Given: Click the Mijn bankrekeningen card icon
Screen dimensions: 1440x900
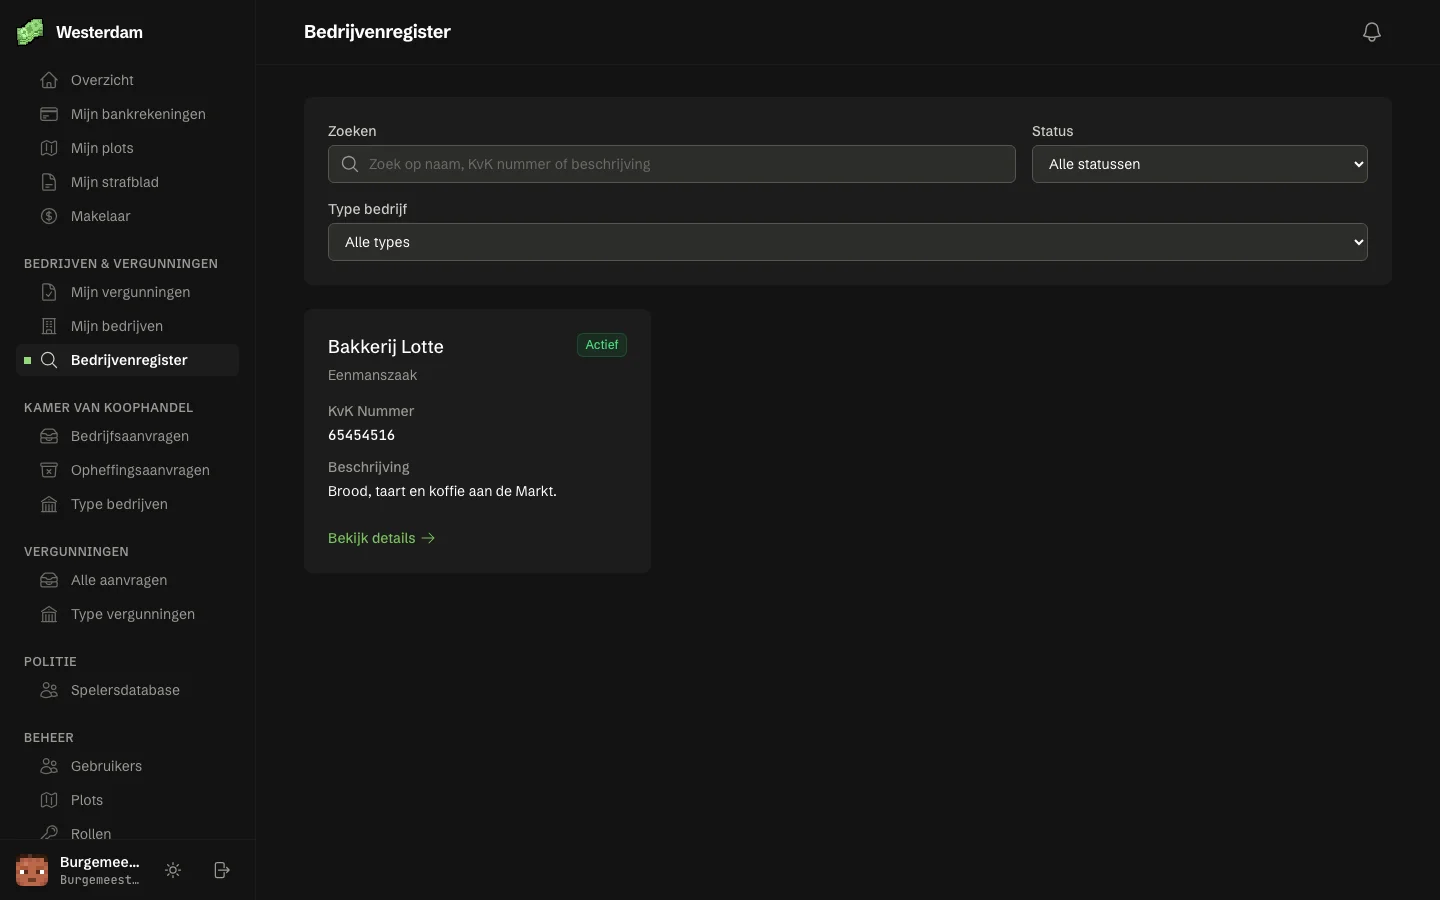Looking at the screenshot, I should coord(49,114).
